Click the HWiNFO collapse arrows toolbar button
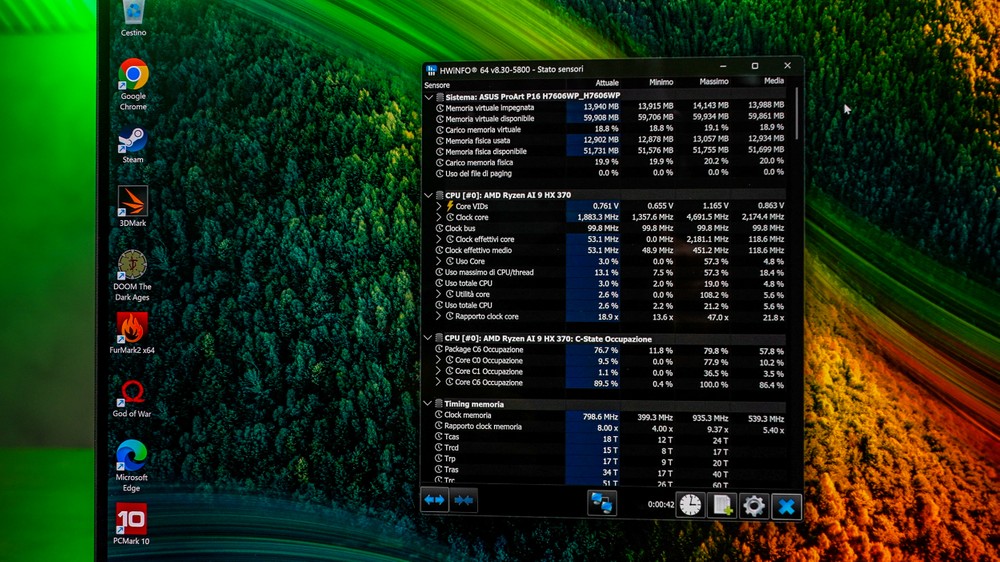This screenshot has height=562, width=1000. [464, 501]
